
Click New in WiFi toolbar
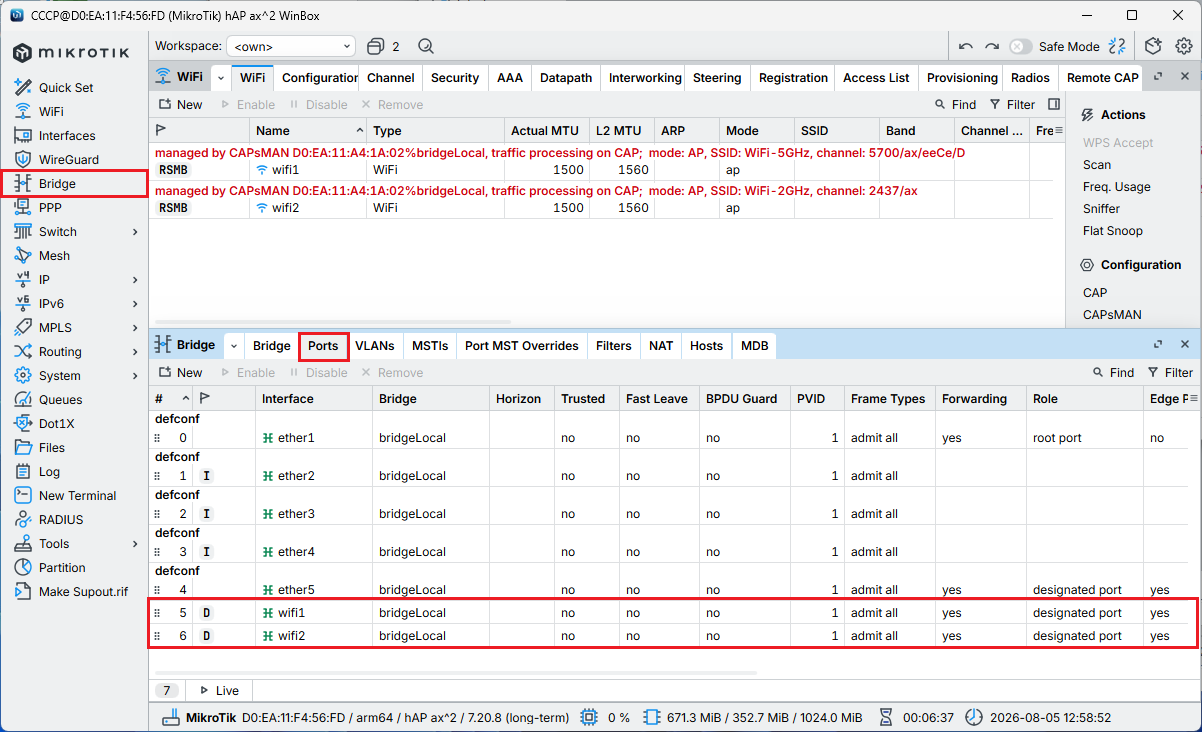click(x=179, y=105)
